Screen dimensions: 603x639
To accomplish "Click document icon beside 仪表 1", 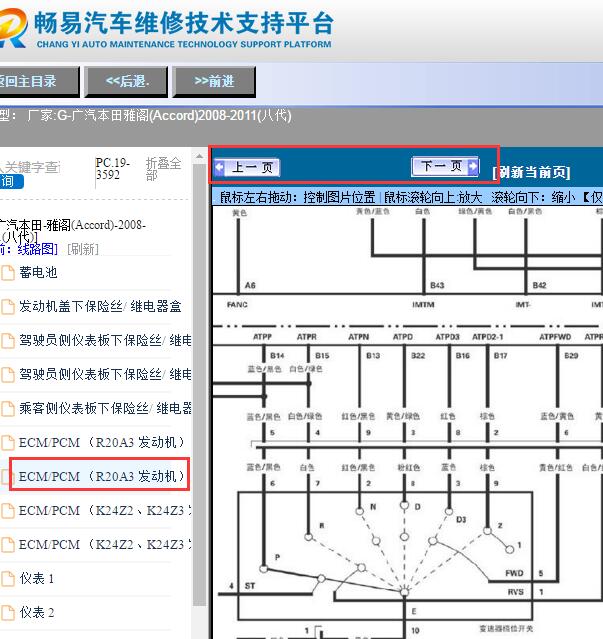I will [8, 578].
